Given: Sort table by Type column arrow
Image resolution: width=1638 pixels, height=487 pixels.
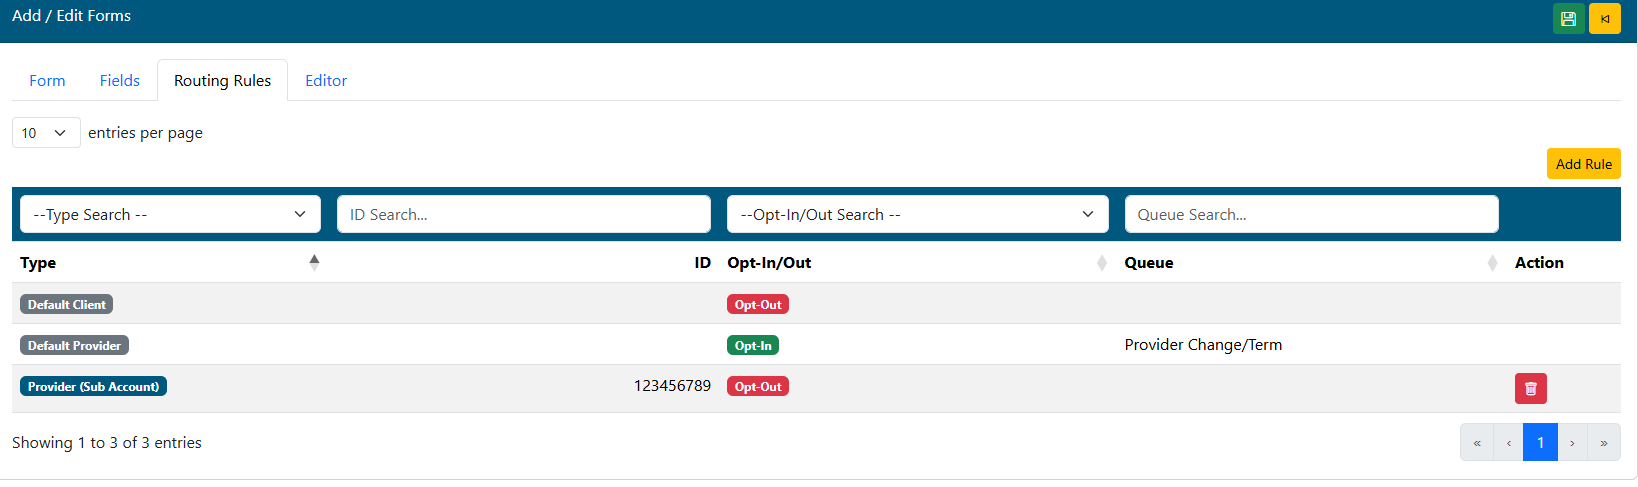Looking at the screenshot, I should pos(314,262).
